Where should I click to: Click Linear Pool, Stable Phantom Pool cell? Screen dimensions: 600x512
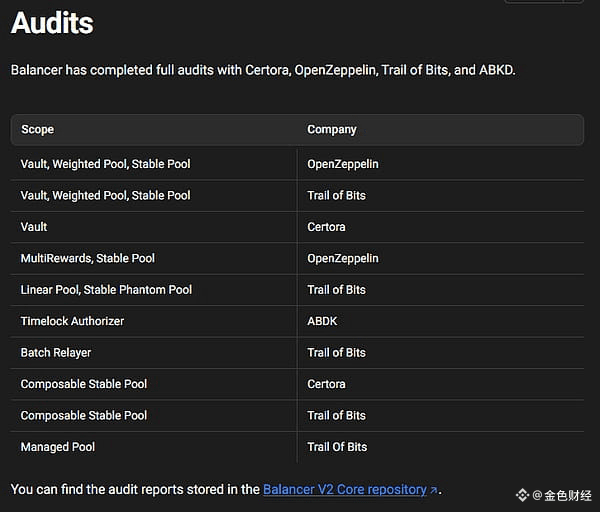(x=106, y=290)
